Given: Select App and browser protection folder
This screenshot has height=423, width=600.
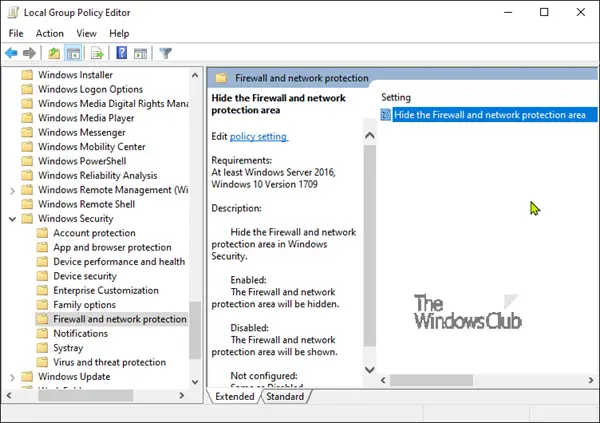Looking at the screenshot, I should click(x=112, y=247).
